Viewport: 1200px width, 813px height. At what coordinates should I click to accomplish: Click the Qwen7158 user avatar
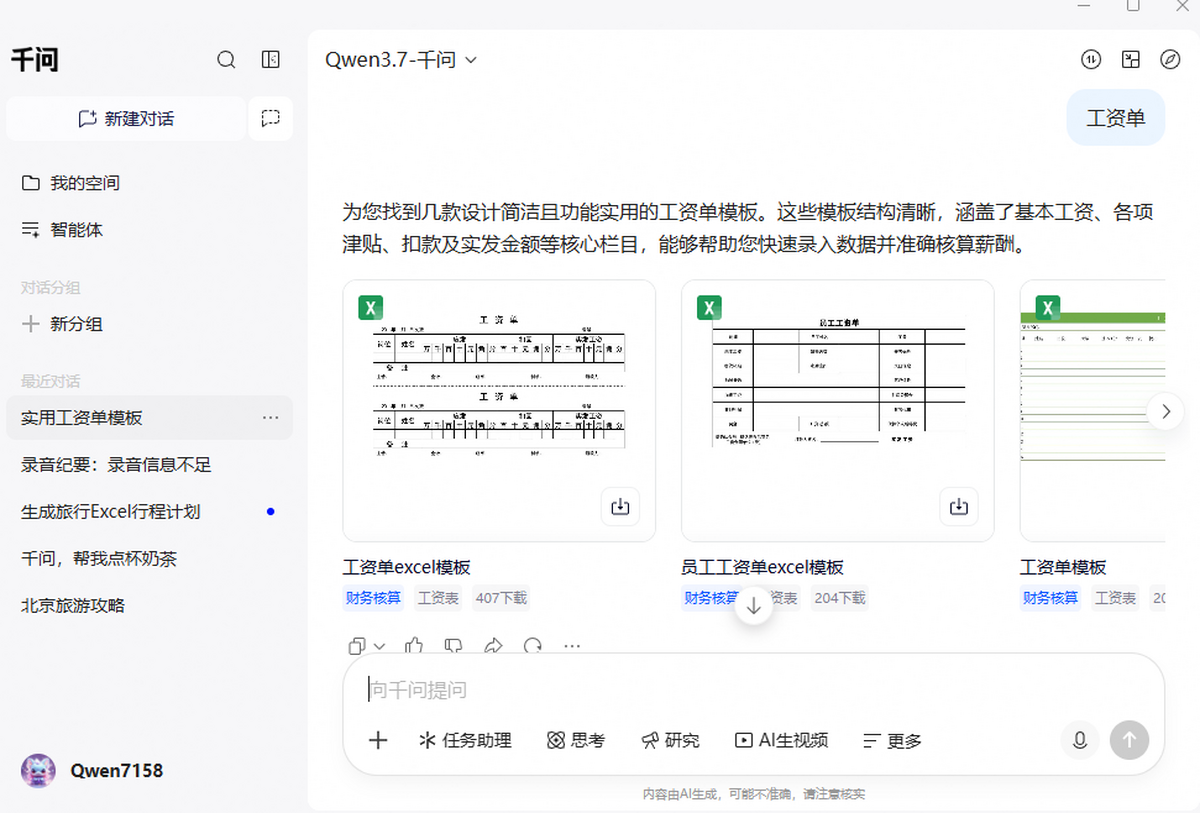click(x=39, y=771)
